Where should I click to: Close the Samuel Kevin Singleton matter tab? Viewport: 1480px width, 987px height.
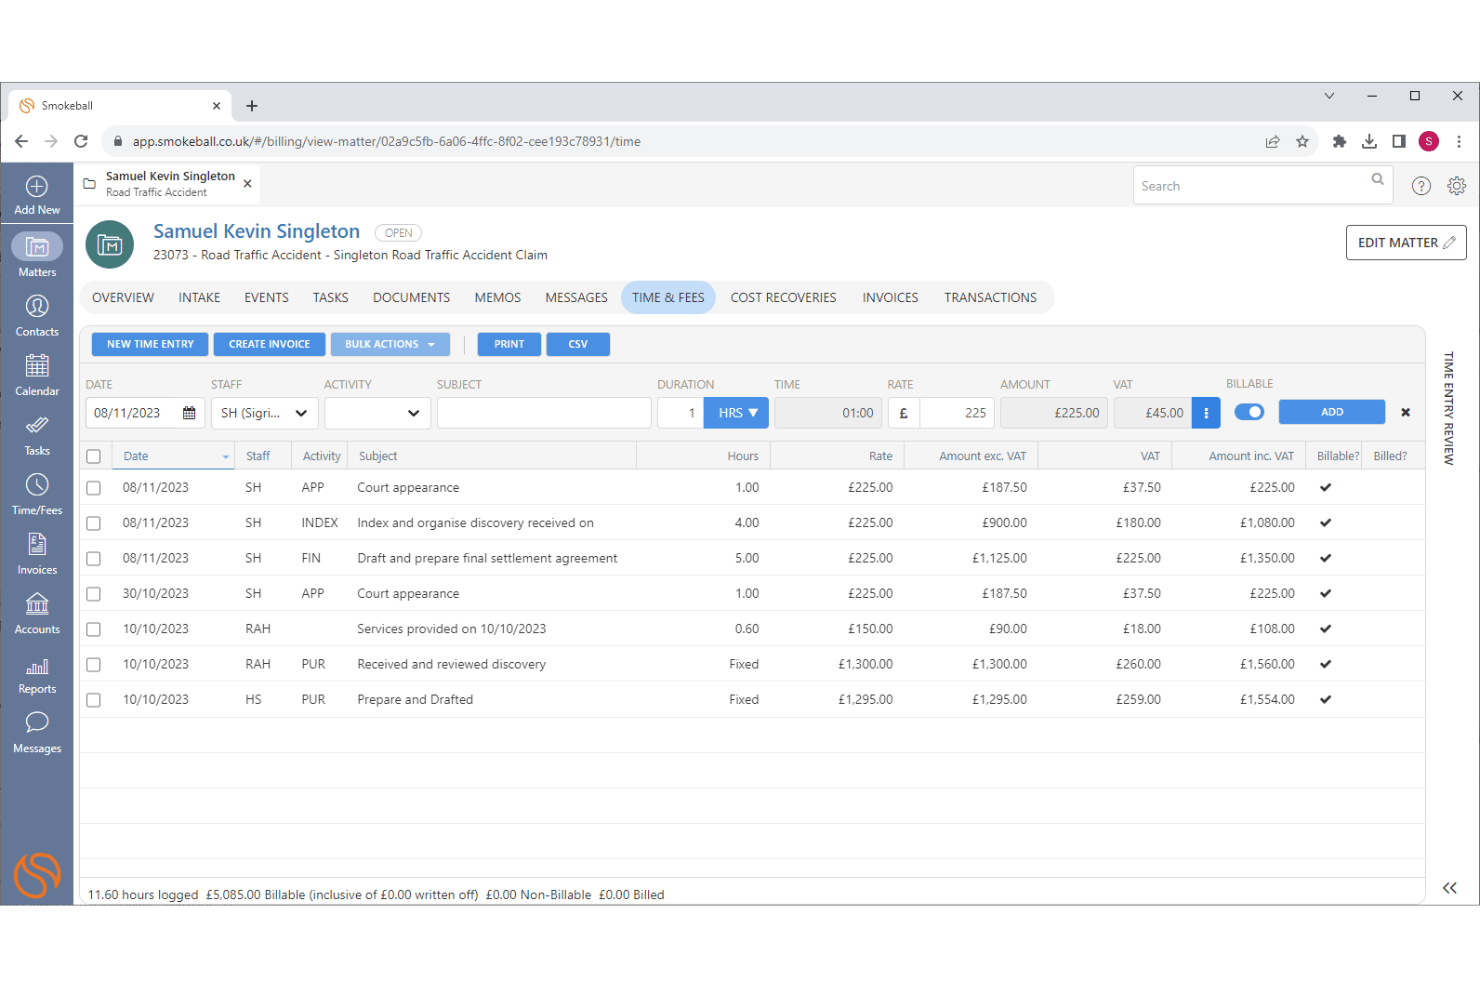(x=247, y=184)
